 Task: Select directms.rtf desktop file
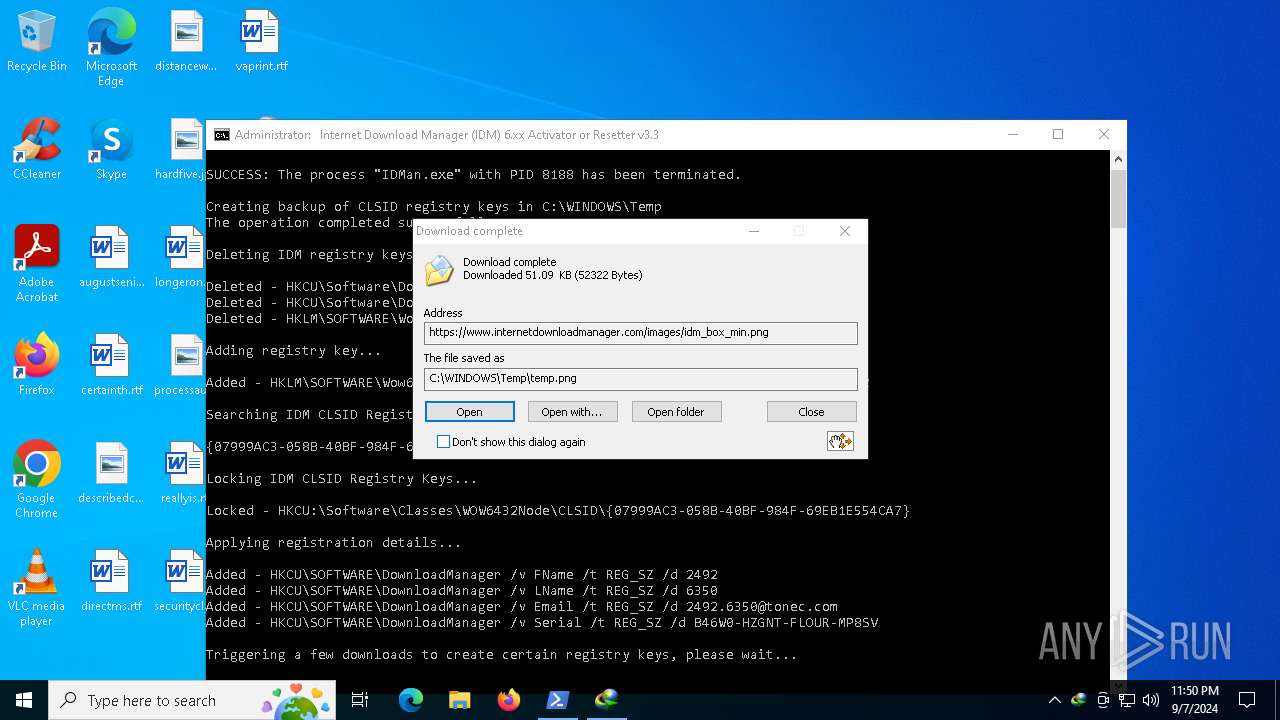(x=111, y=581)
